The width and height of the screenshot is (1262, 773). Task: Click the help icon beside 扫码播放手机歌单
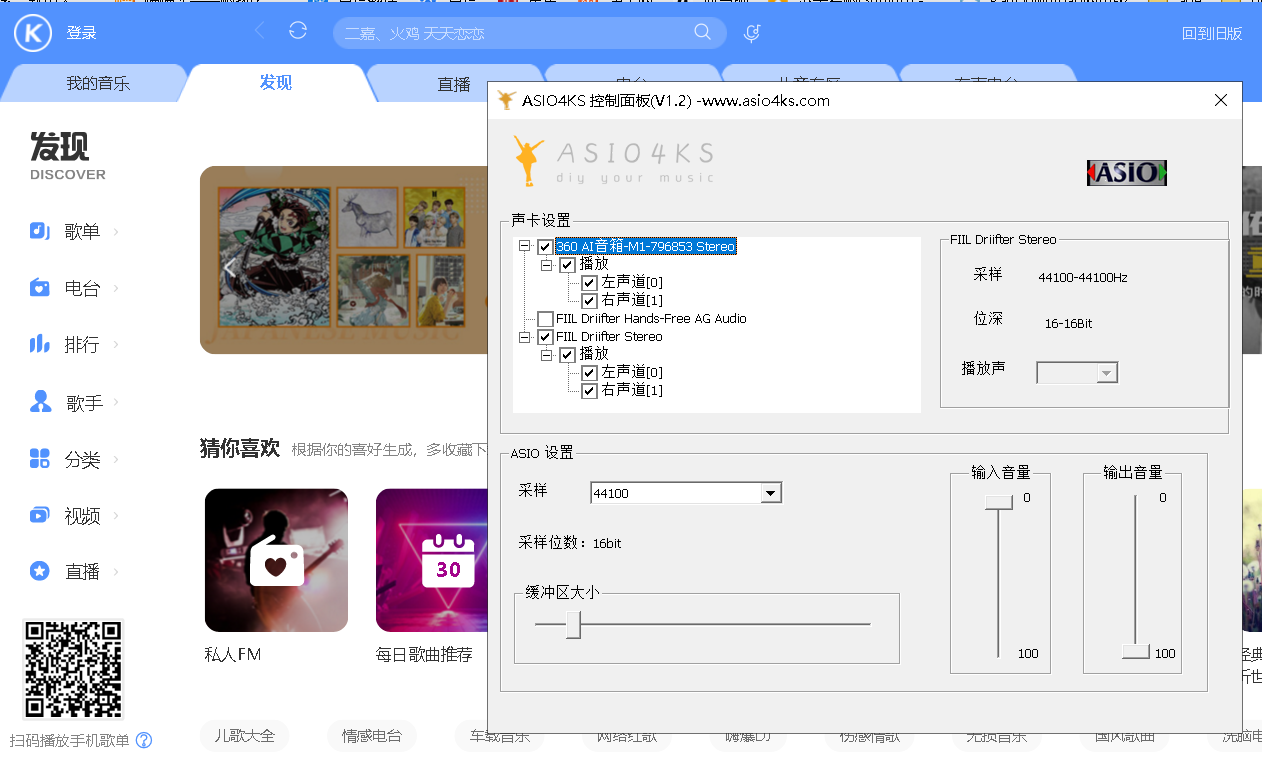click(x=144, y=741)
